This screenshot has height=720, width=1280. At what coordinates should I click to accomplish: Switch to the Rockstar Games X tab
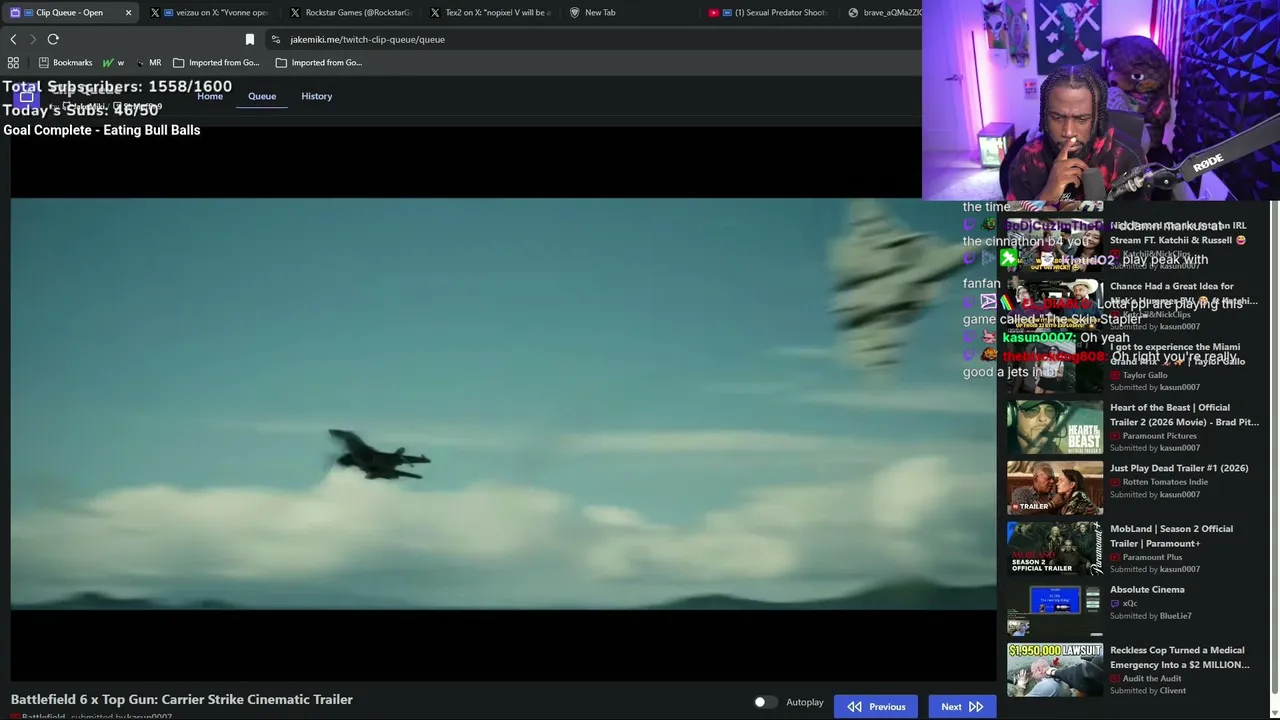click(x=350, y=13)
